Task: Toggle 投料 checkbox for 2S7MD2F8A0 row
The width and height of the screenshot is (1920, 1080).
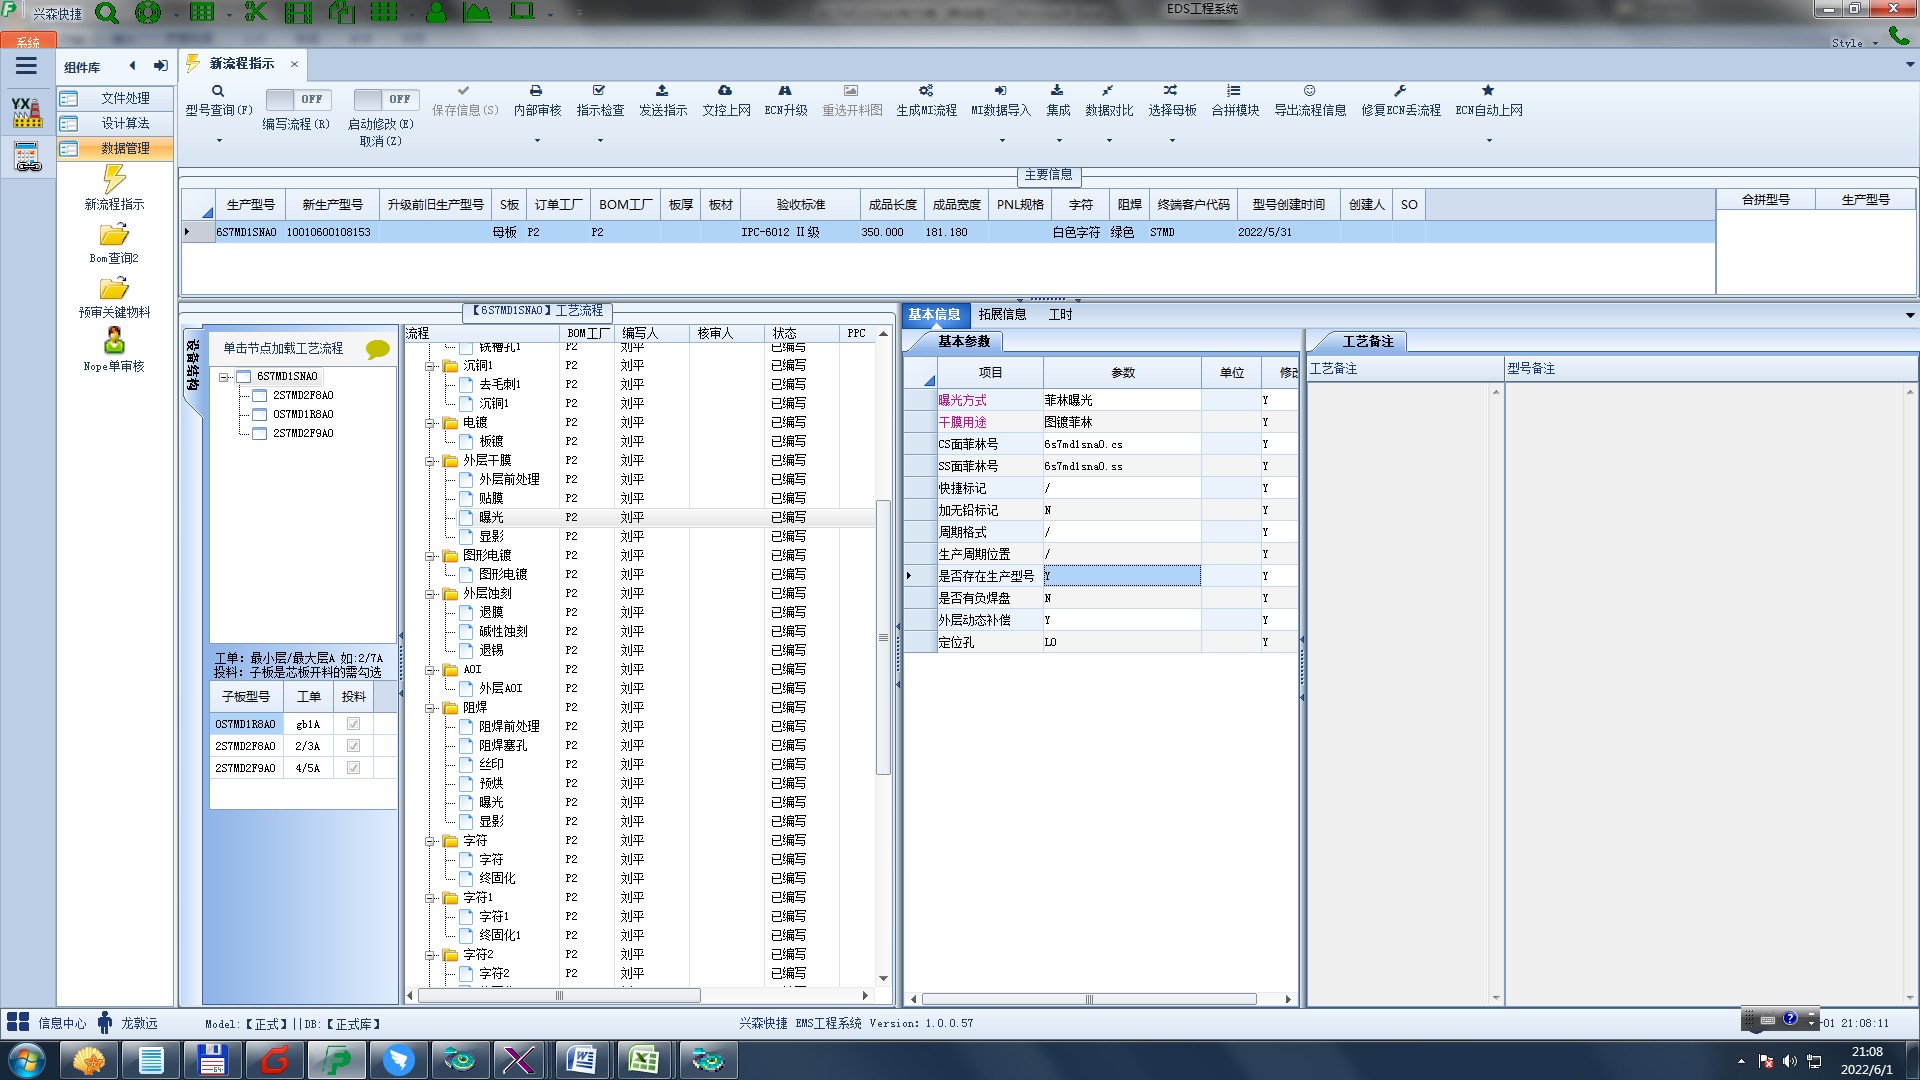Action: [353, 746]
